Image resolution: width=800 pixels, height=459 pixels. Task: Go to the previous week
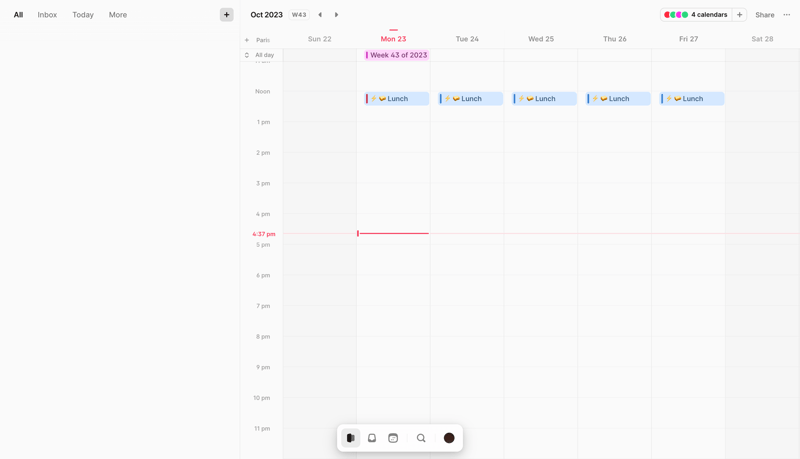pos(320,15)
